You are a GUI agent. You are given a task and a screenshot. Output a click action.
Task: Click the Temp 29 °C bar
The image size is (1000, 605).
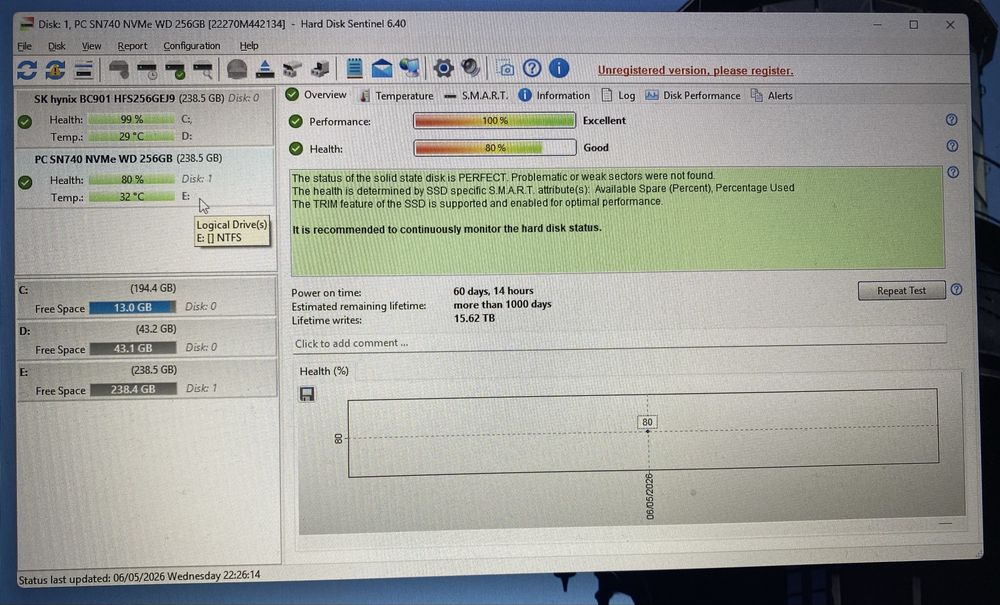click(x=131, y=136)
